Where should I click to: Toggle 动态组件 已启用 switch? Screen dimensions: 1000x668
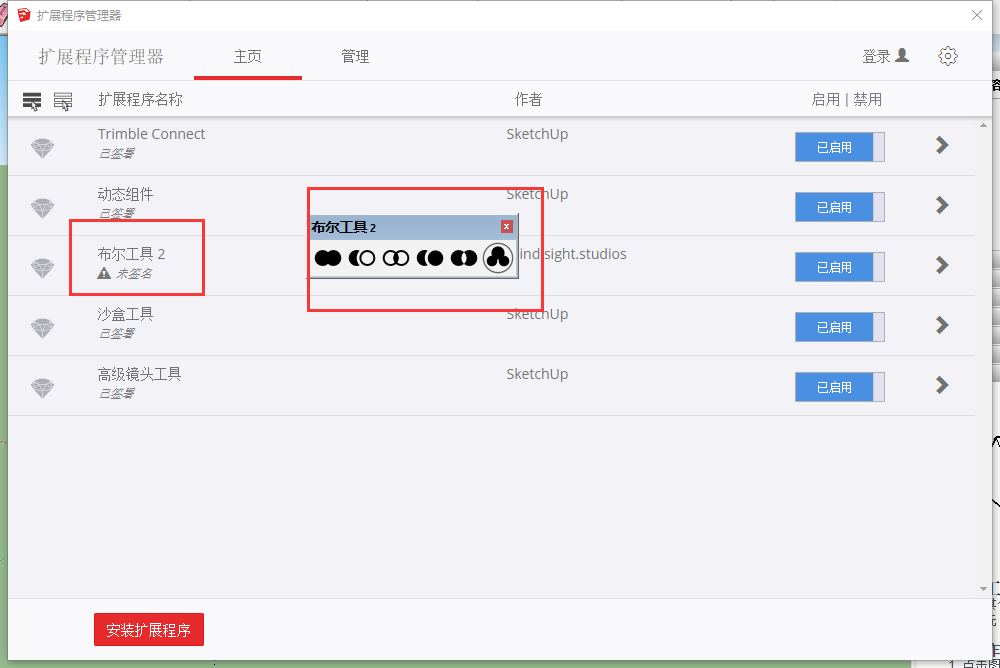839,207
